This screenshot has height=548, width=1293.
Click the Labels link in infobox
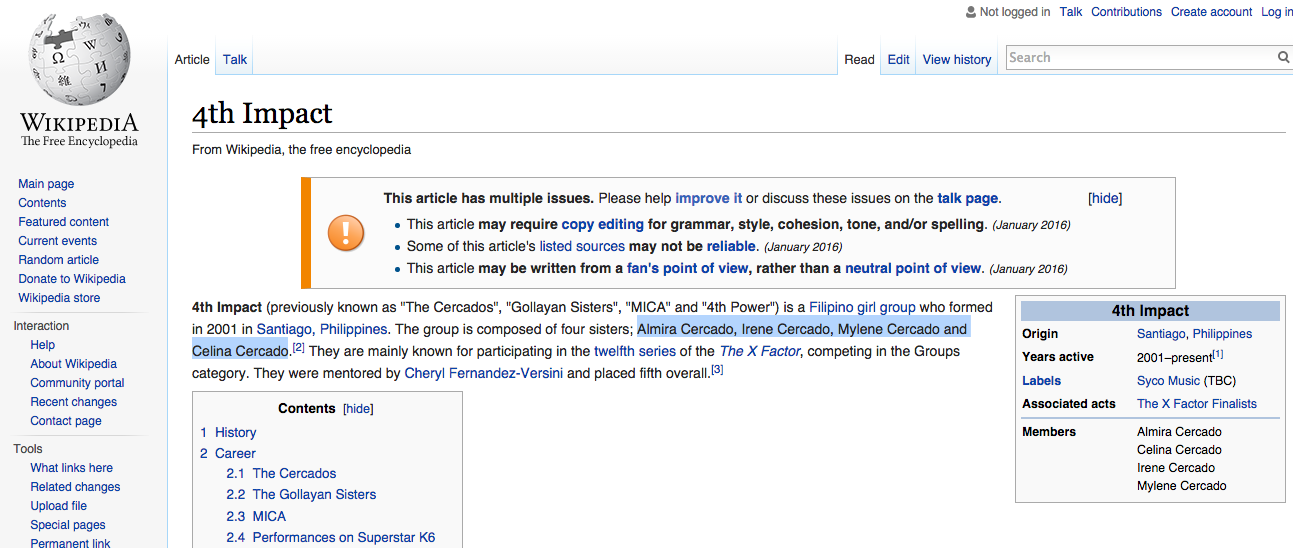point(1041,381)
